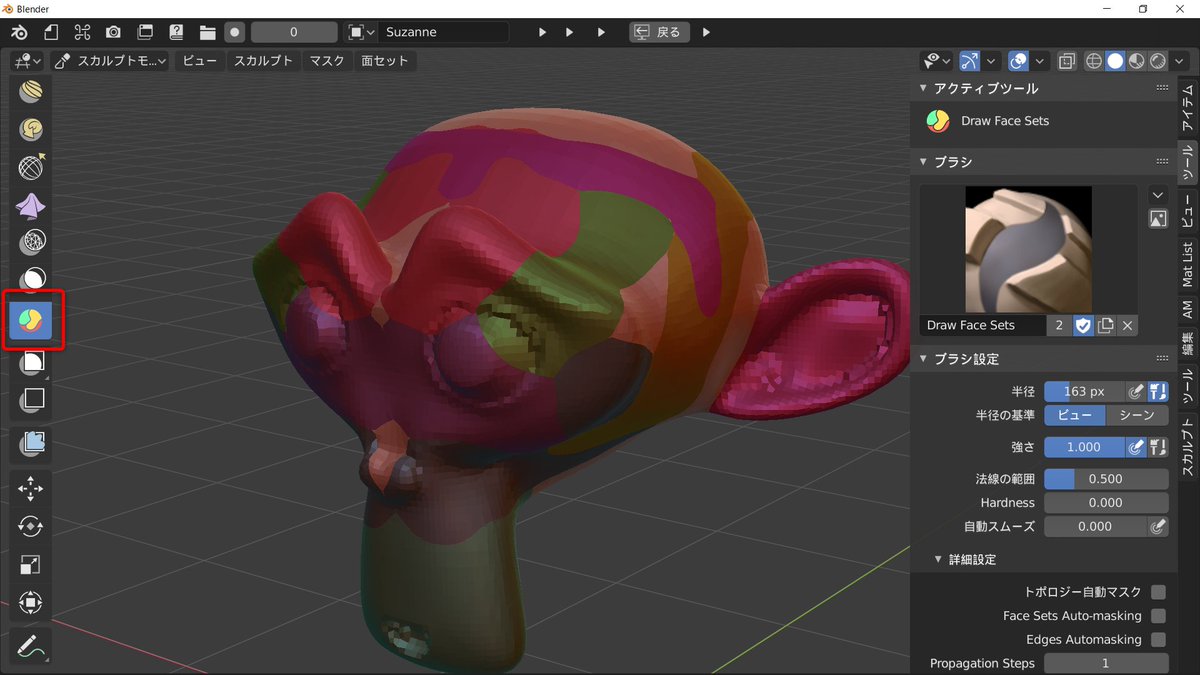The height and width of the screenshot is (675, 1200).
Task: Switch to wireframe viewport shading
Action: [1094, 61]
